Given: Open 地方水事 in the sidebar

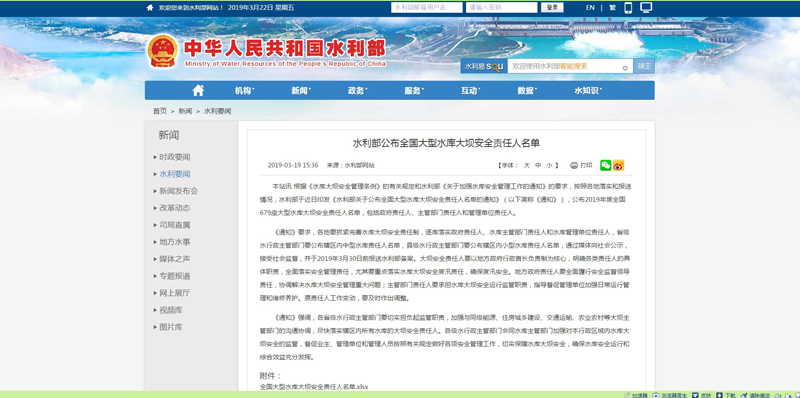Looking at the screenshot, I should click(x=174, y=242).
